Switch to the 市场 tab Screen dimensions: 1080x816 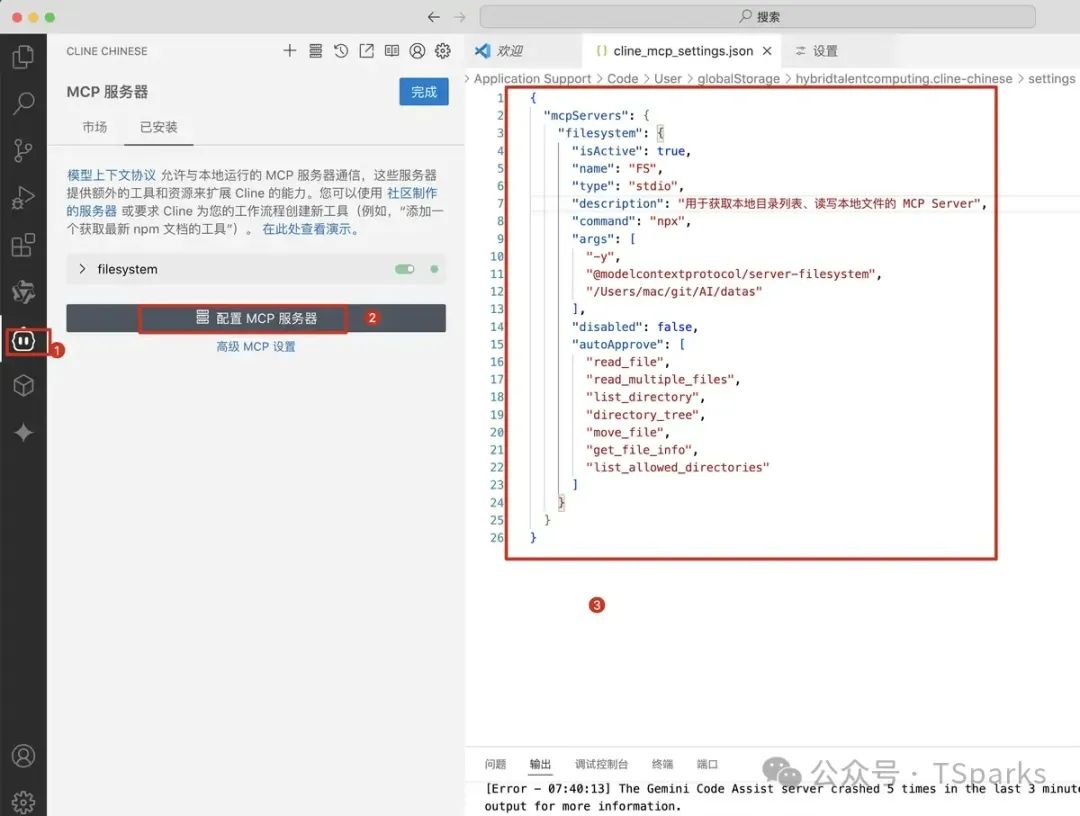pos(95,127)
